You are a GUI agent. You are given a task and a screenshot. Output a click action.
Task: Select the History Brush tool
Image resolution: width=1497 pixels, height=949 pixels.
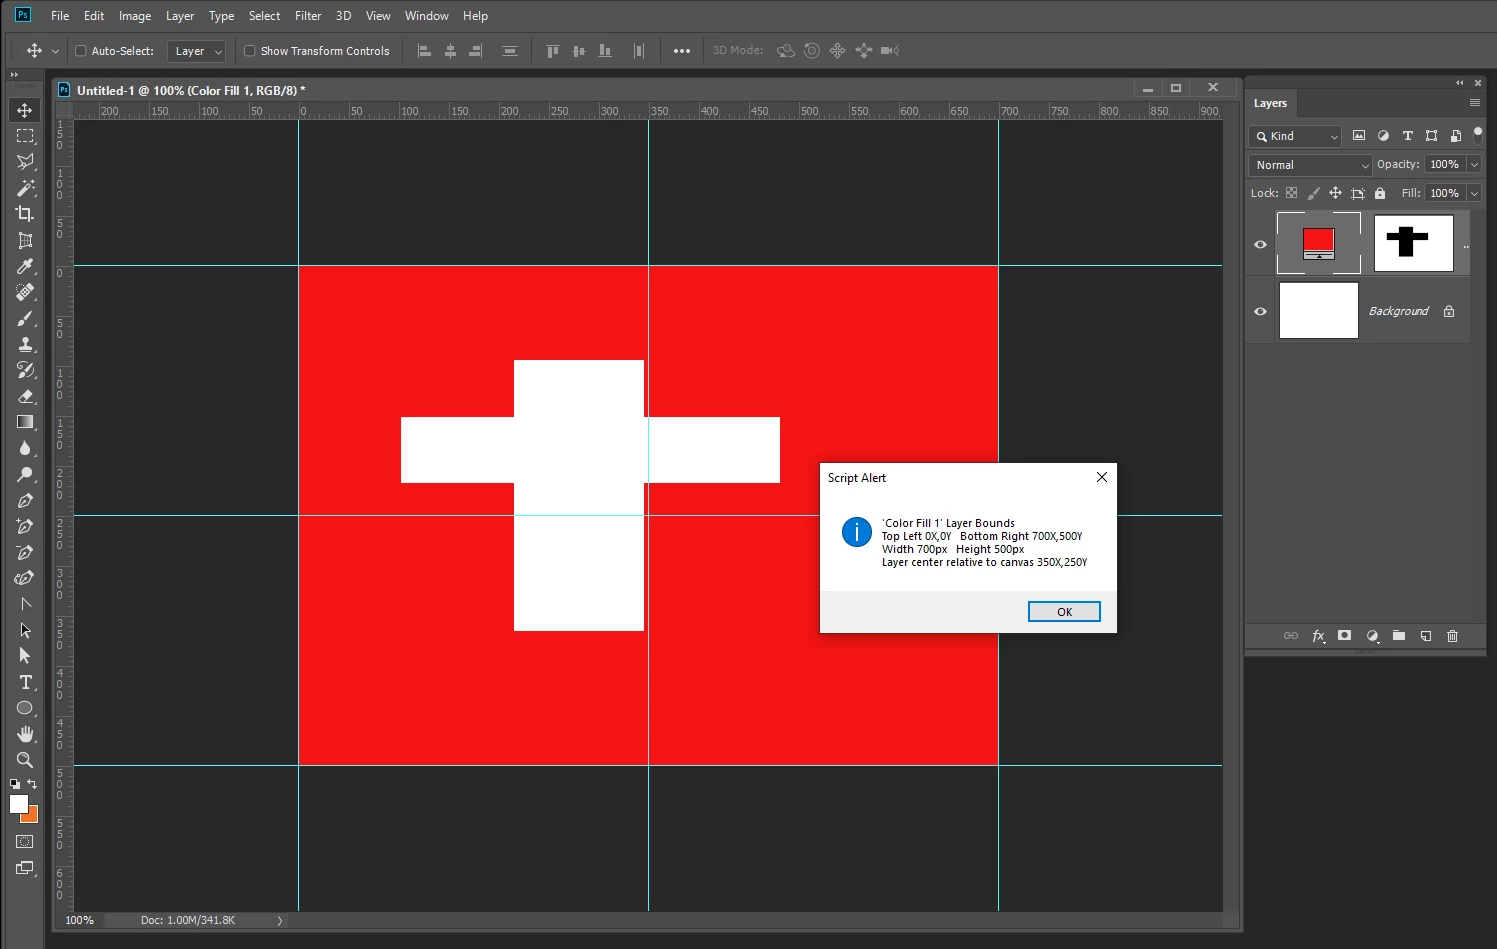[25, 370]
